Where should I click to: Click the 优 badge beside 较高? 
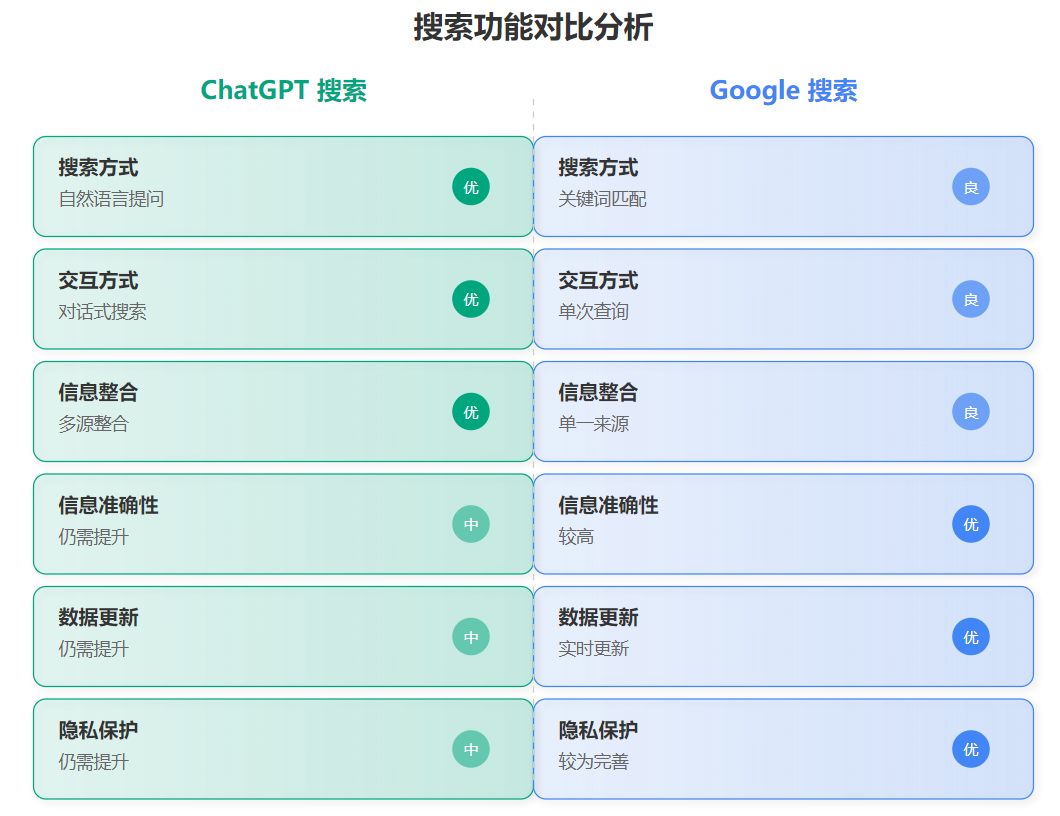pos(971,524)
